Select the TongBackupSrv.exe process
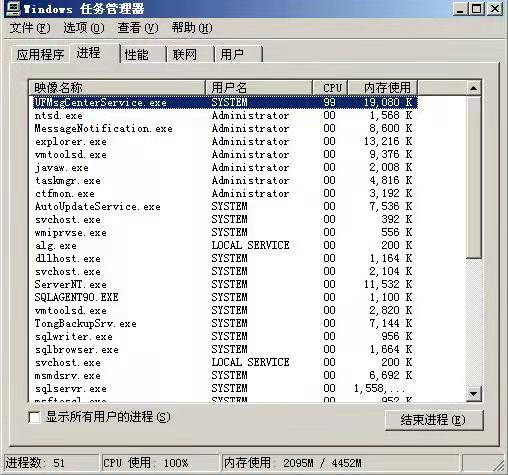The height and width of the screenshot is (475, 508). pos(223,323)
